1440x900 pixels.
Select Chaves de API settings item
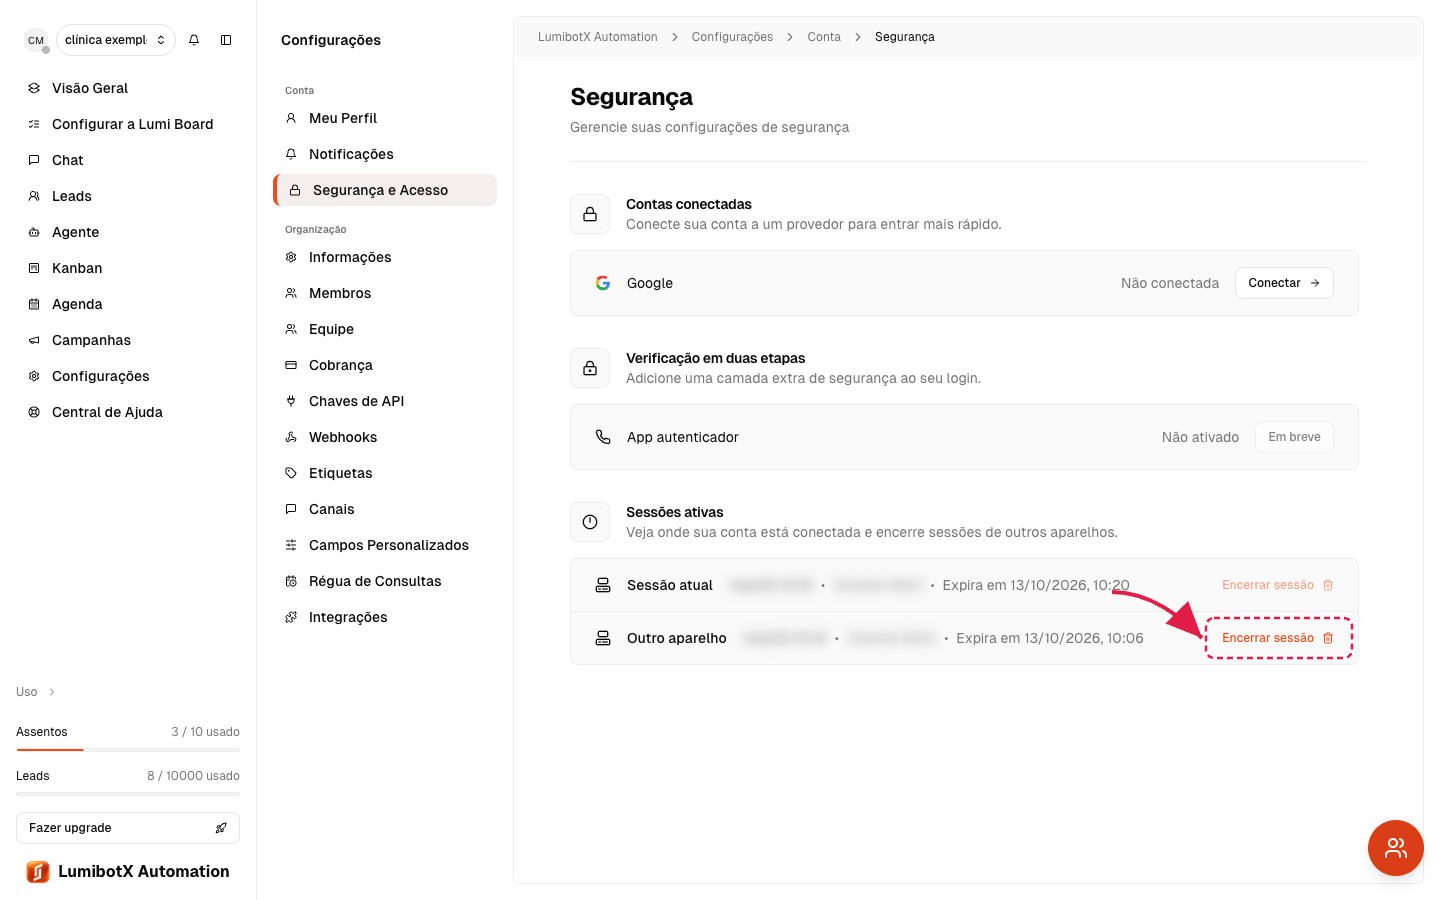tap(385, 401)
